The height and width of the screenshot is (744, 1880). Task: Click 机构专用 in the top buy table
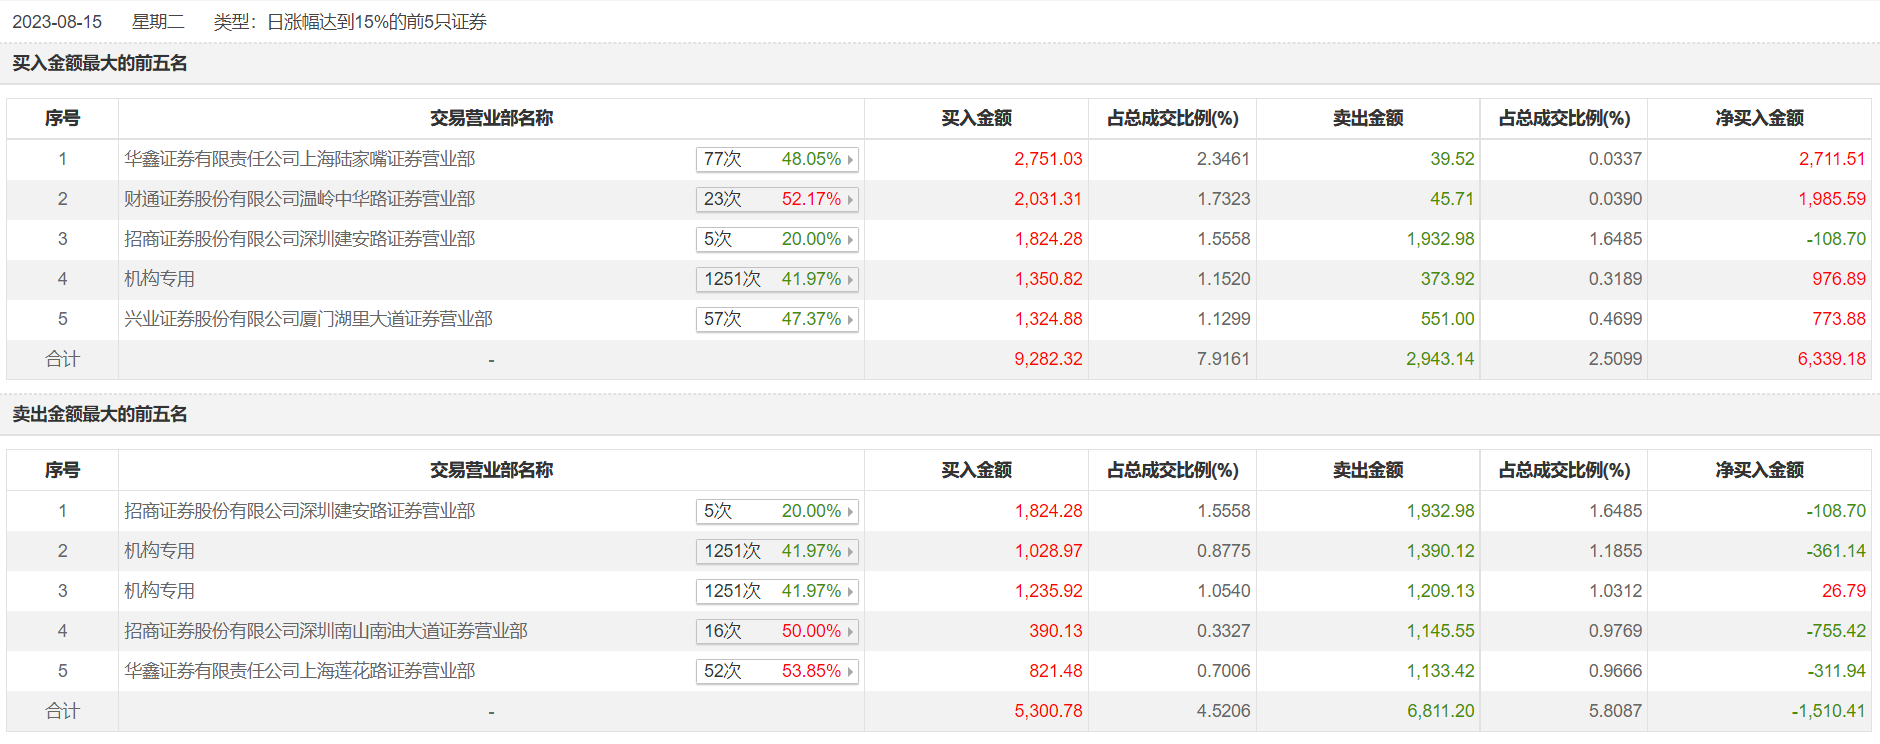point(159,279)
